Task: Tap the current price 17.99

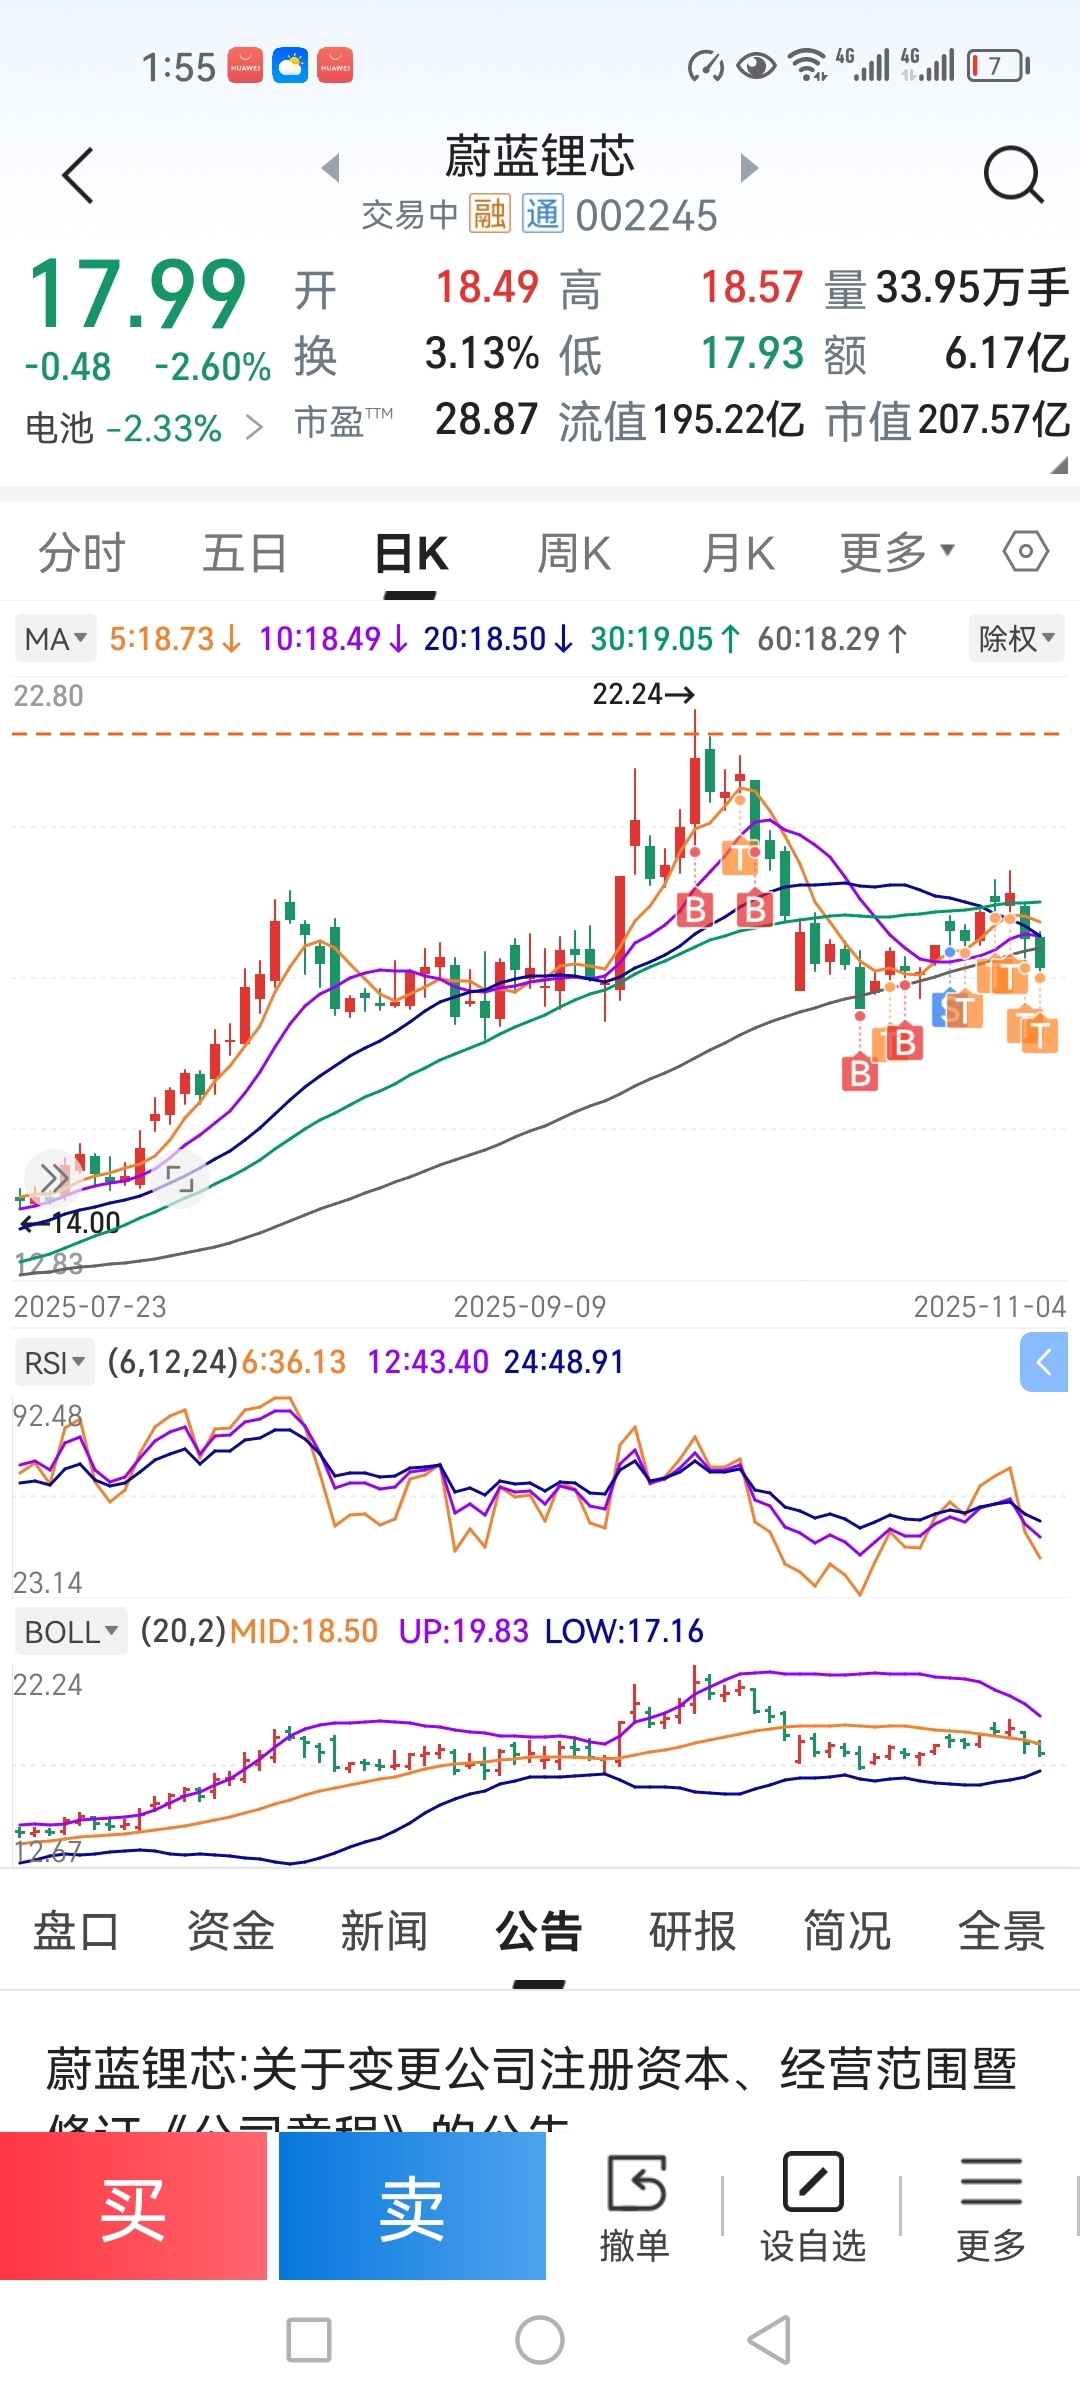Action: 137,294
